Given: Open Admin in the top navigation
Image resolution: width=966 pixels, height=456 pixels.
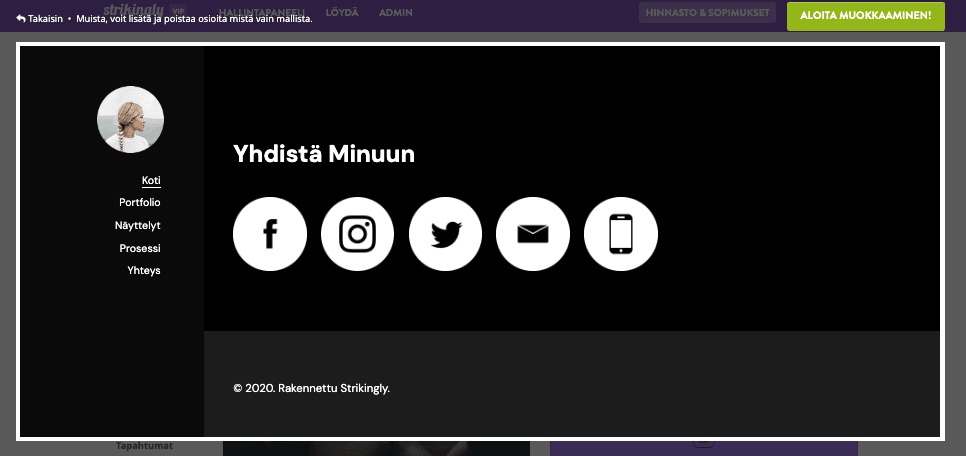Looking at the screenshot, I should (x=396, y=12).
